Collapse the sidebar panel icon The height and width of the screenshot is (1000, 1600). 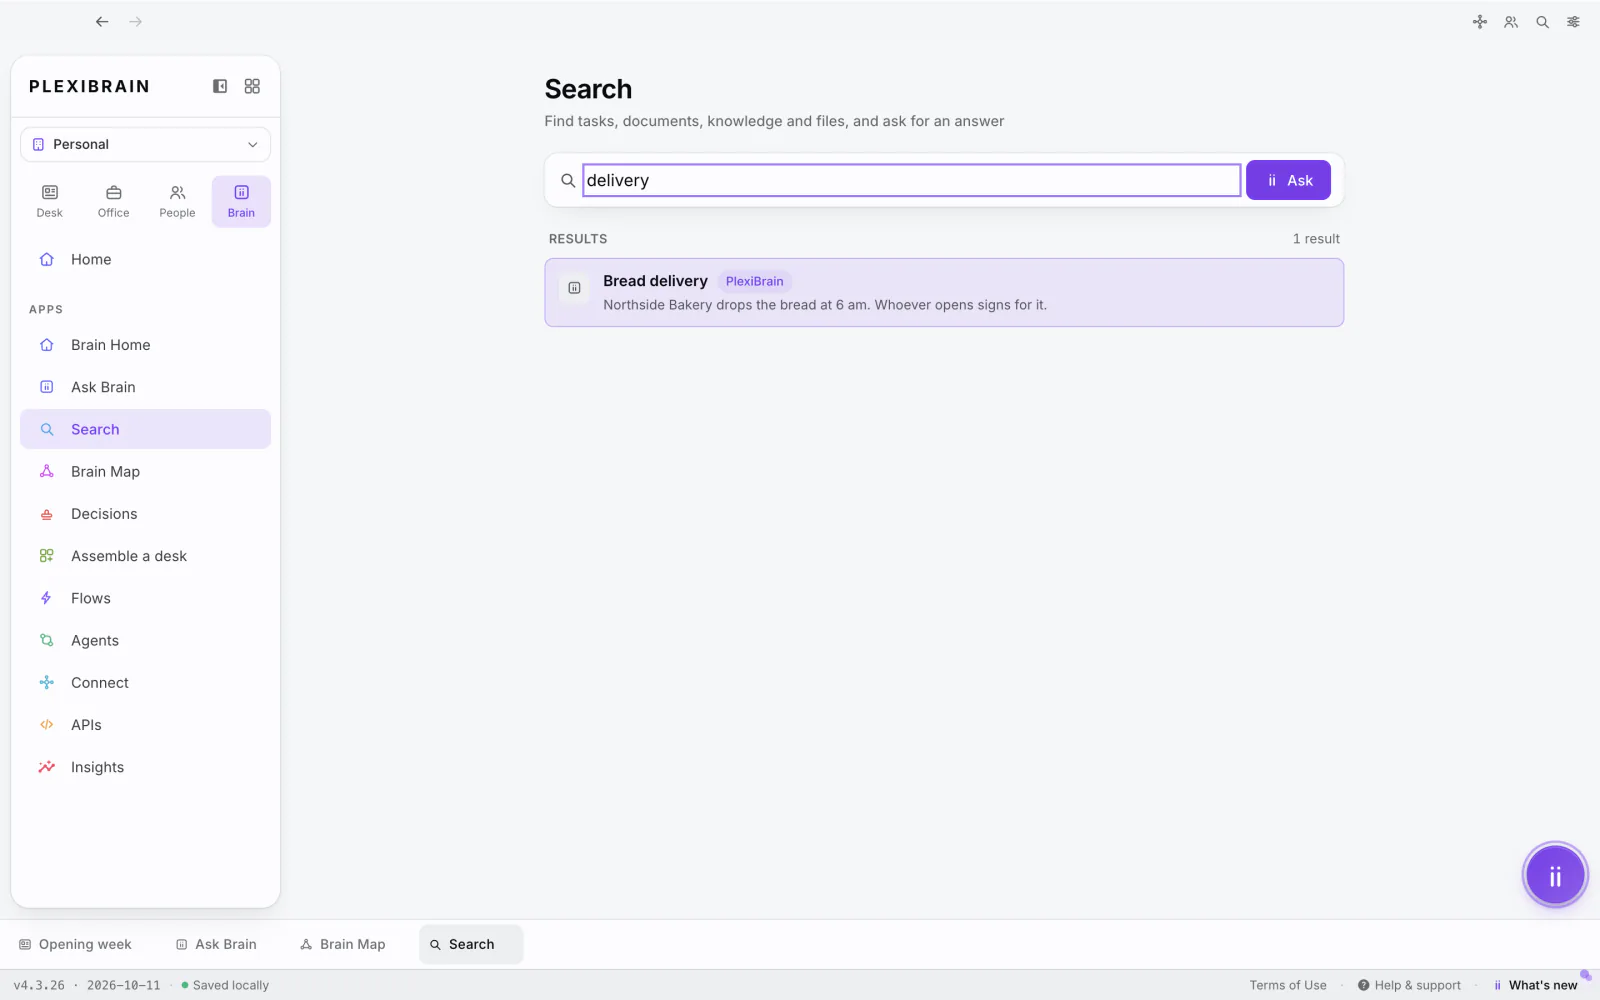point(220,86)
